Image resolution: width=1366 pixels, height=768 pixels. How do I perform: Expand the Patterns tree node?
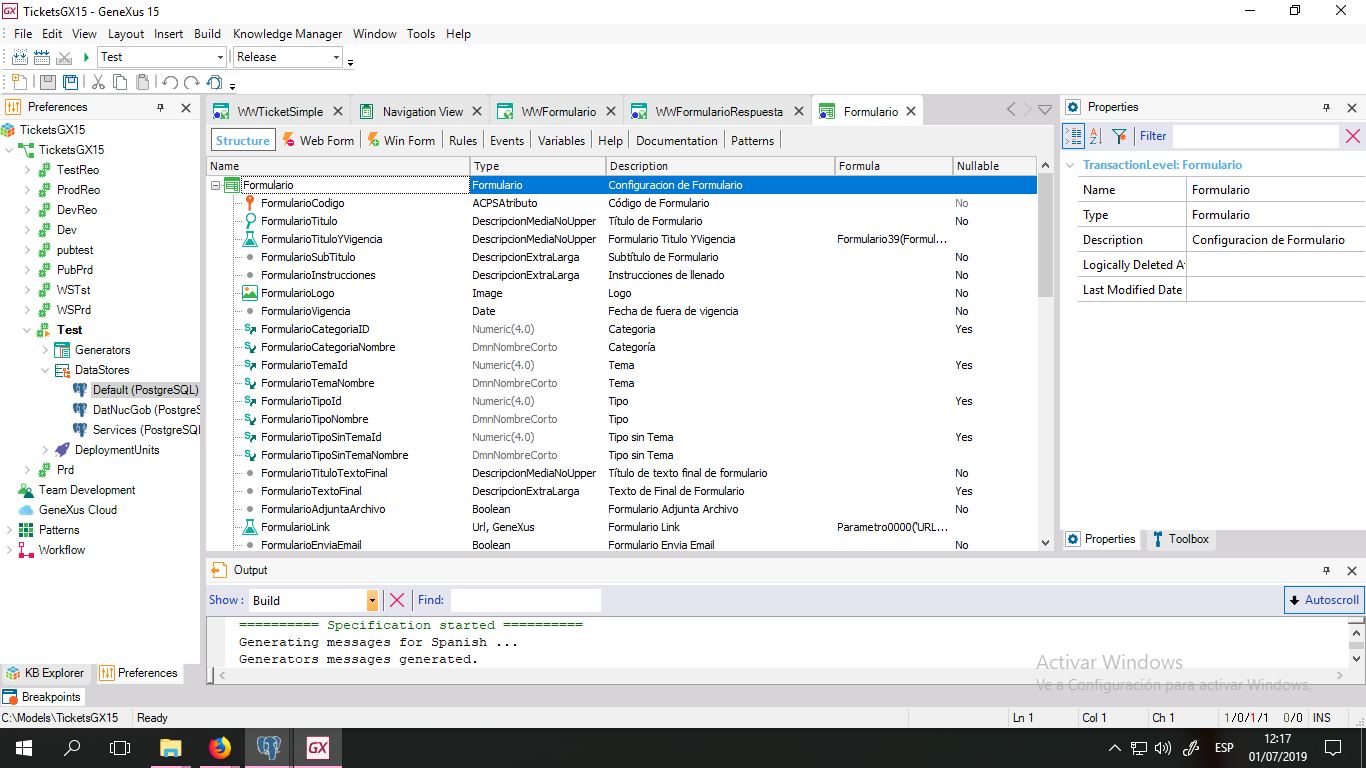9,530
